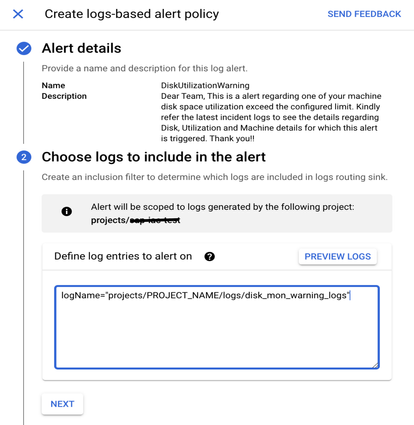Click the Description field label

64,96
